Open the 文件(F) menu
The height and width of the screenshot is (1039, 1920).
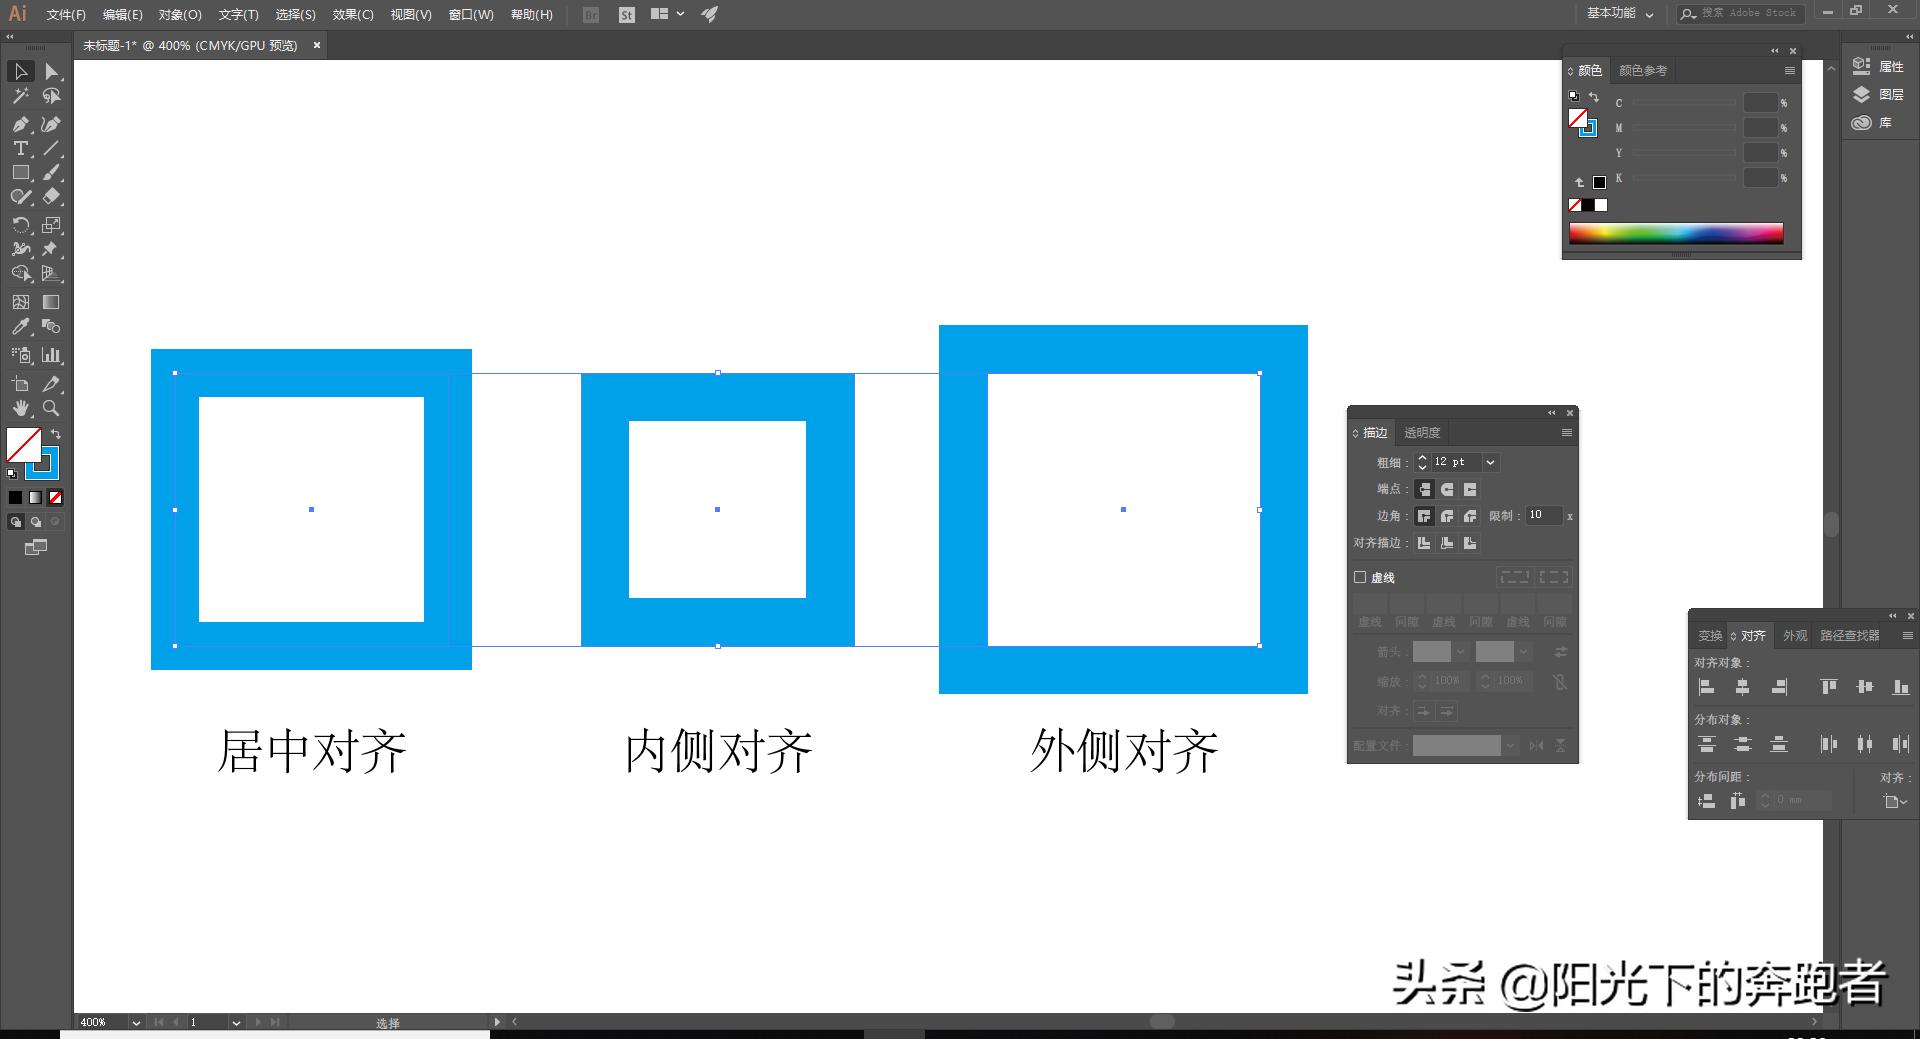[66, 15]
